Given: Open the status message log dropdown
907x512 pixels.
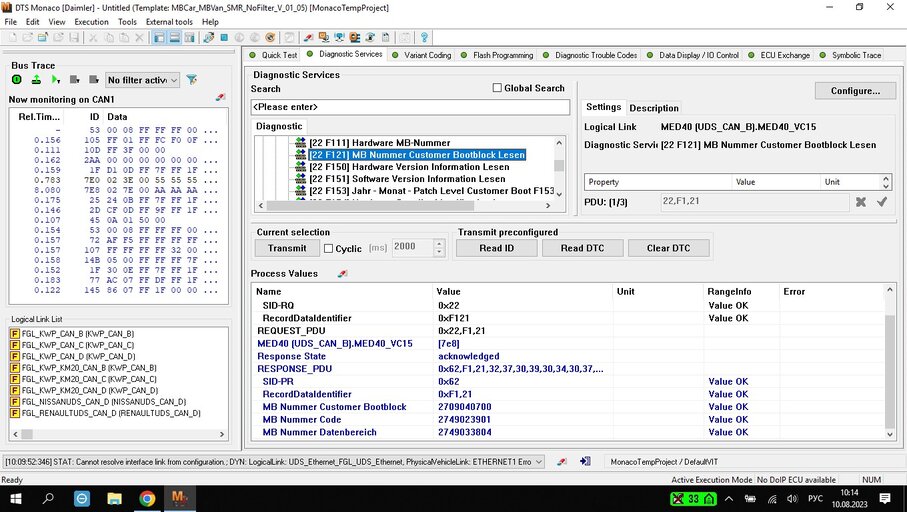Looking at the screenshot, I should (x=539, y=462).
